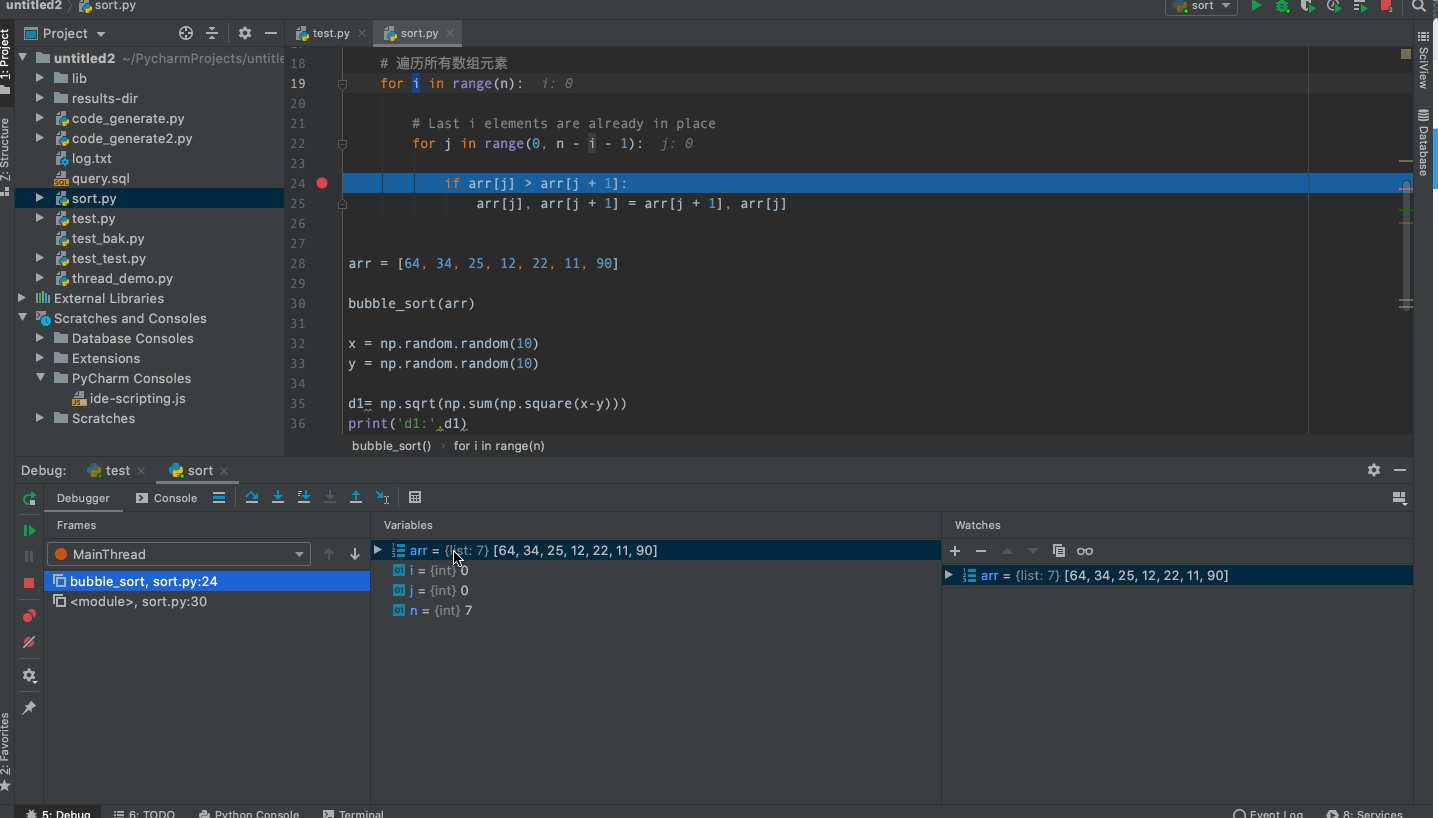Resume program in debug panel

[x=29, y=530]
